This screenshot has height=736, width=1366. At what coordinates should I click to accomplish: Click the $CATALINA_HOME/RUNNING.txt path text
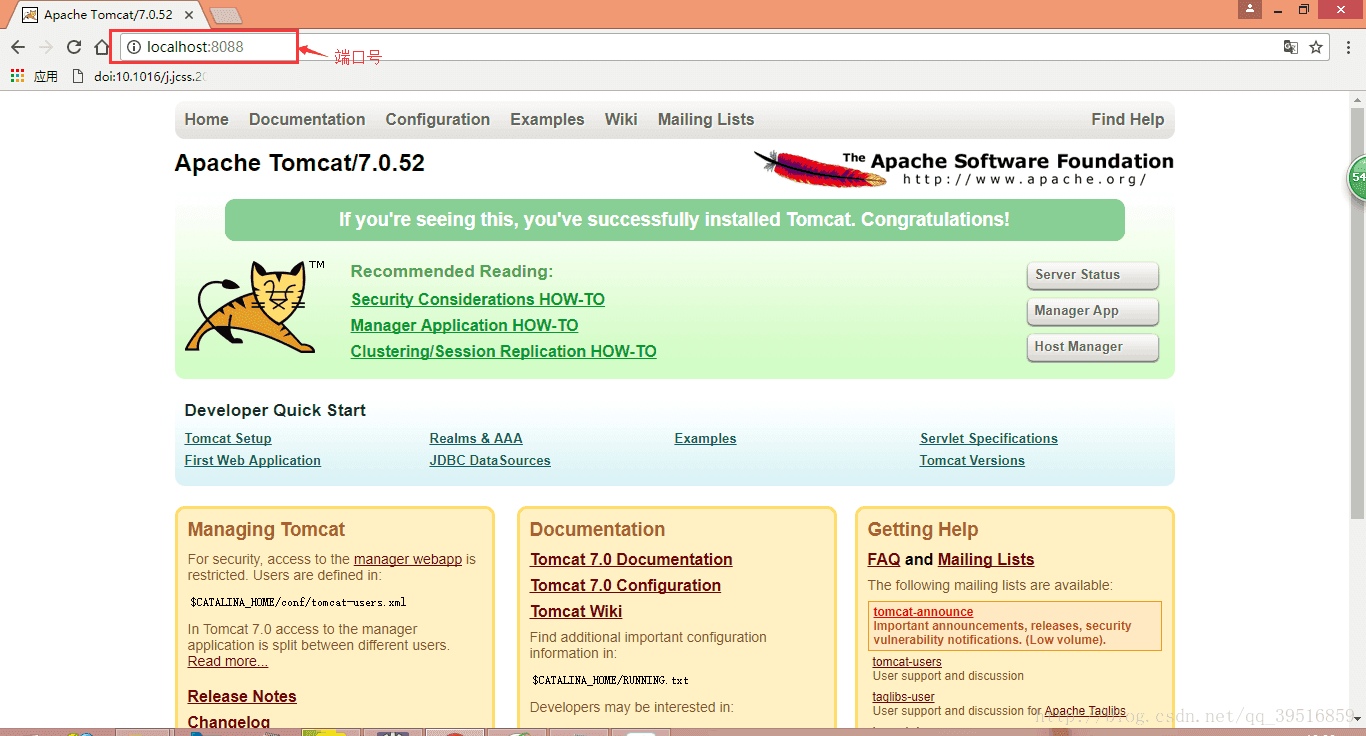[610, 680]
